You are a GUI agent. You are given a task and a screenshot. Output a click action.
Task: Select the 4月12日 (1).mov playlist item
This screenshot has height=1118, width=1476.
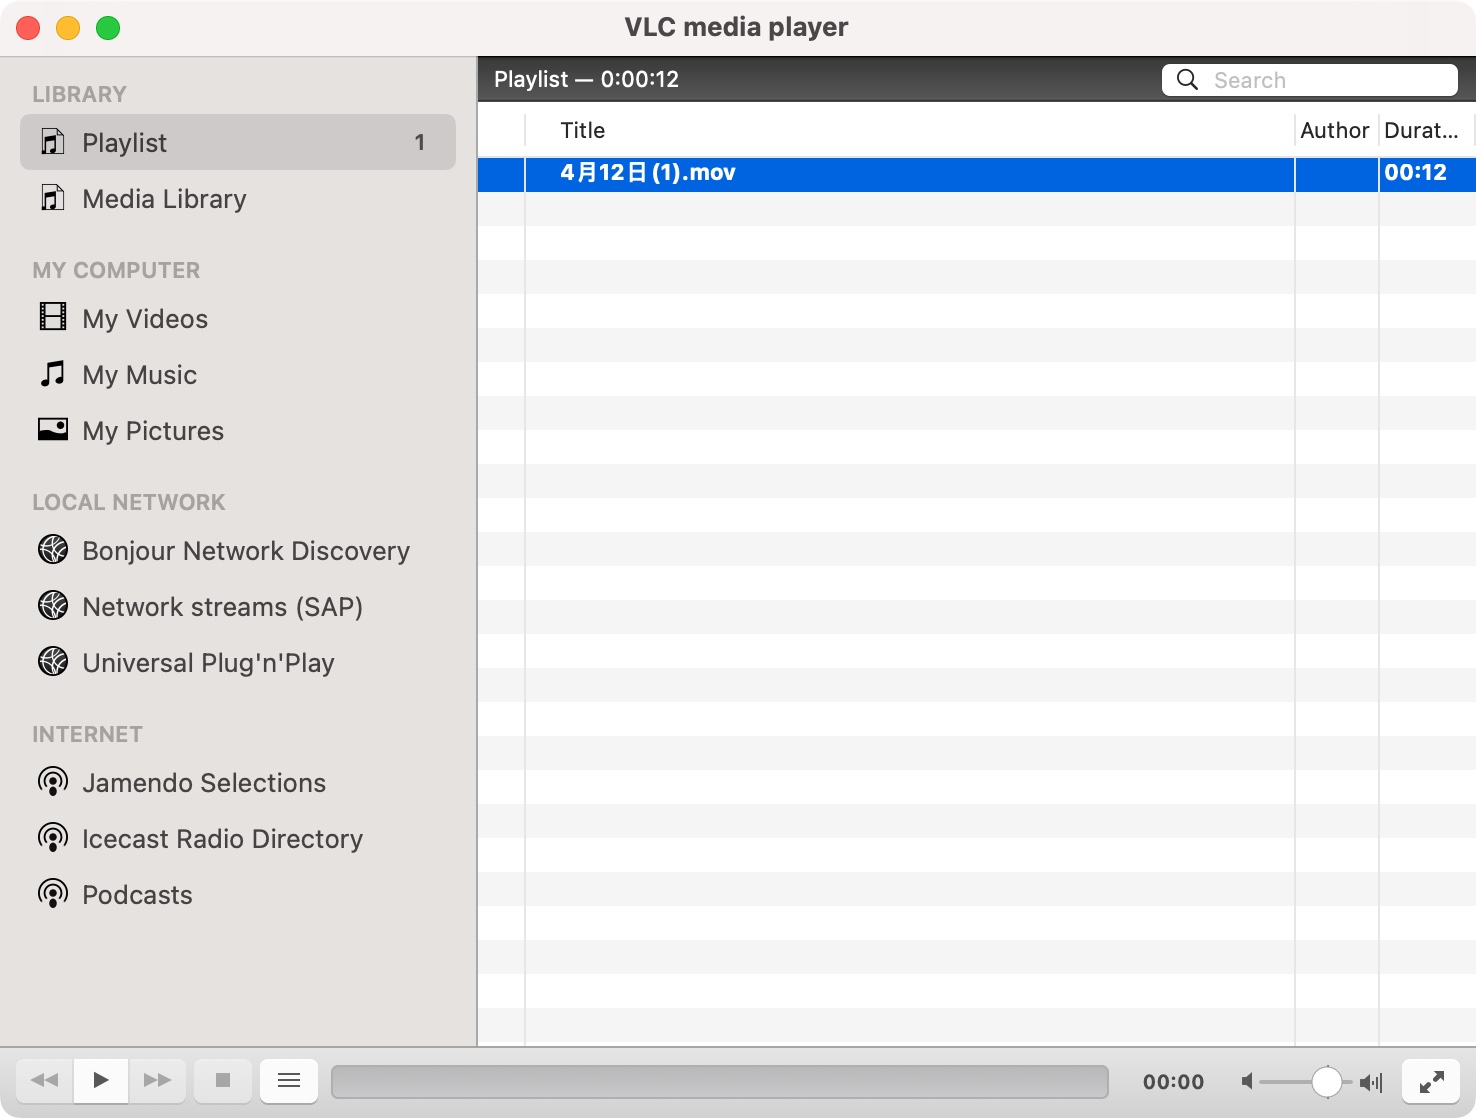pyautogui.click(x=648, y=173)
